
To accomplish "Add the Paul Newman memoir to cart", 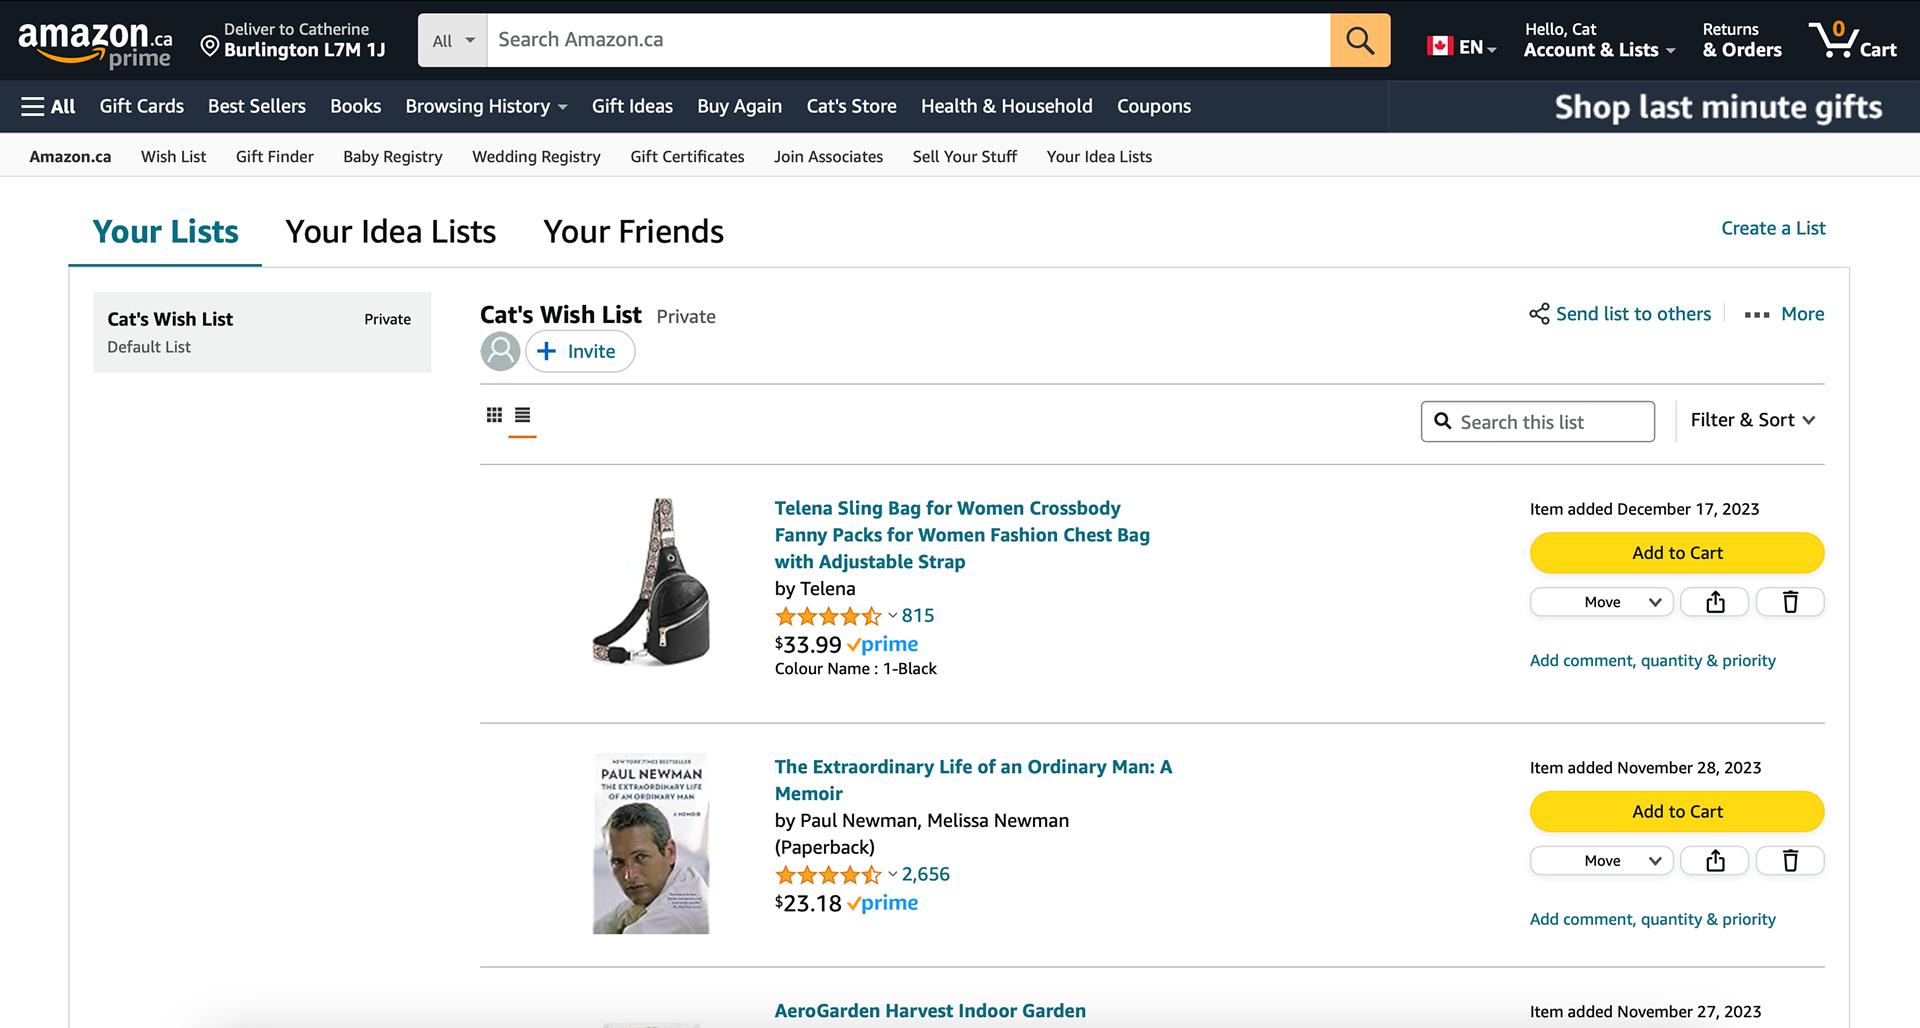I will point(1677,812).
